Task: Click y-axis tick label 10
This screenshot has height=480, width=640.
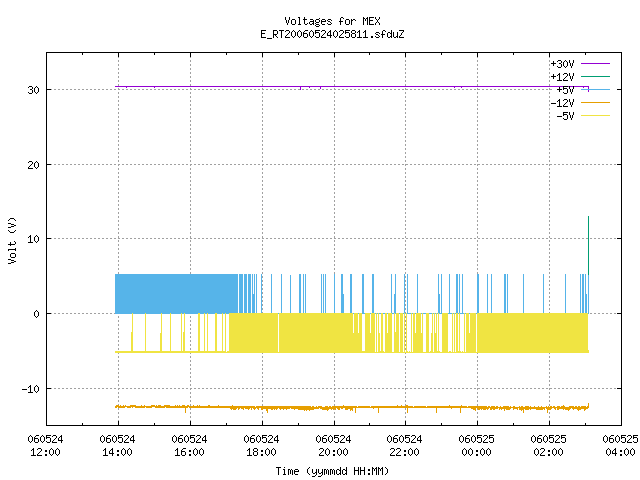Action: [33, 239]
